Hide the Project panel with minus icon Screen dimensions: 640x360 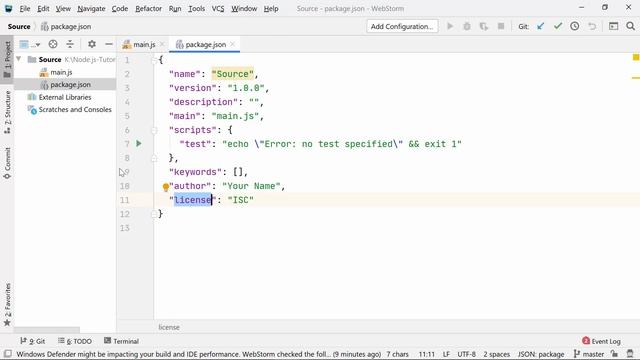tap(109, 44)
